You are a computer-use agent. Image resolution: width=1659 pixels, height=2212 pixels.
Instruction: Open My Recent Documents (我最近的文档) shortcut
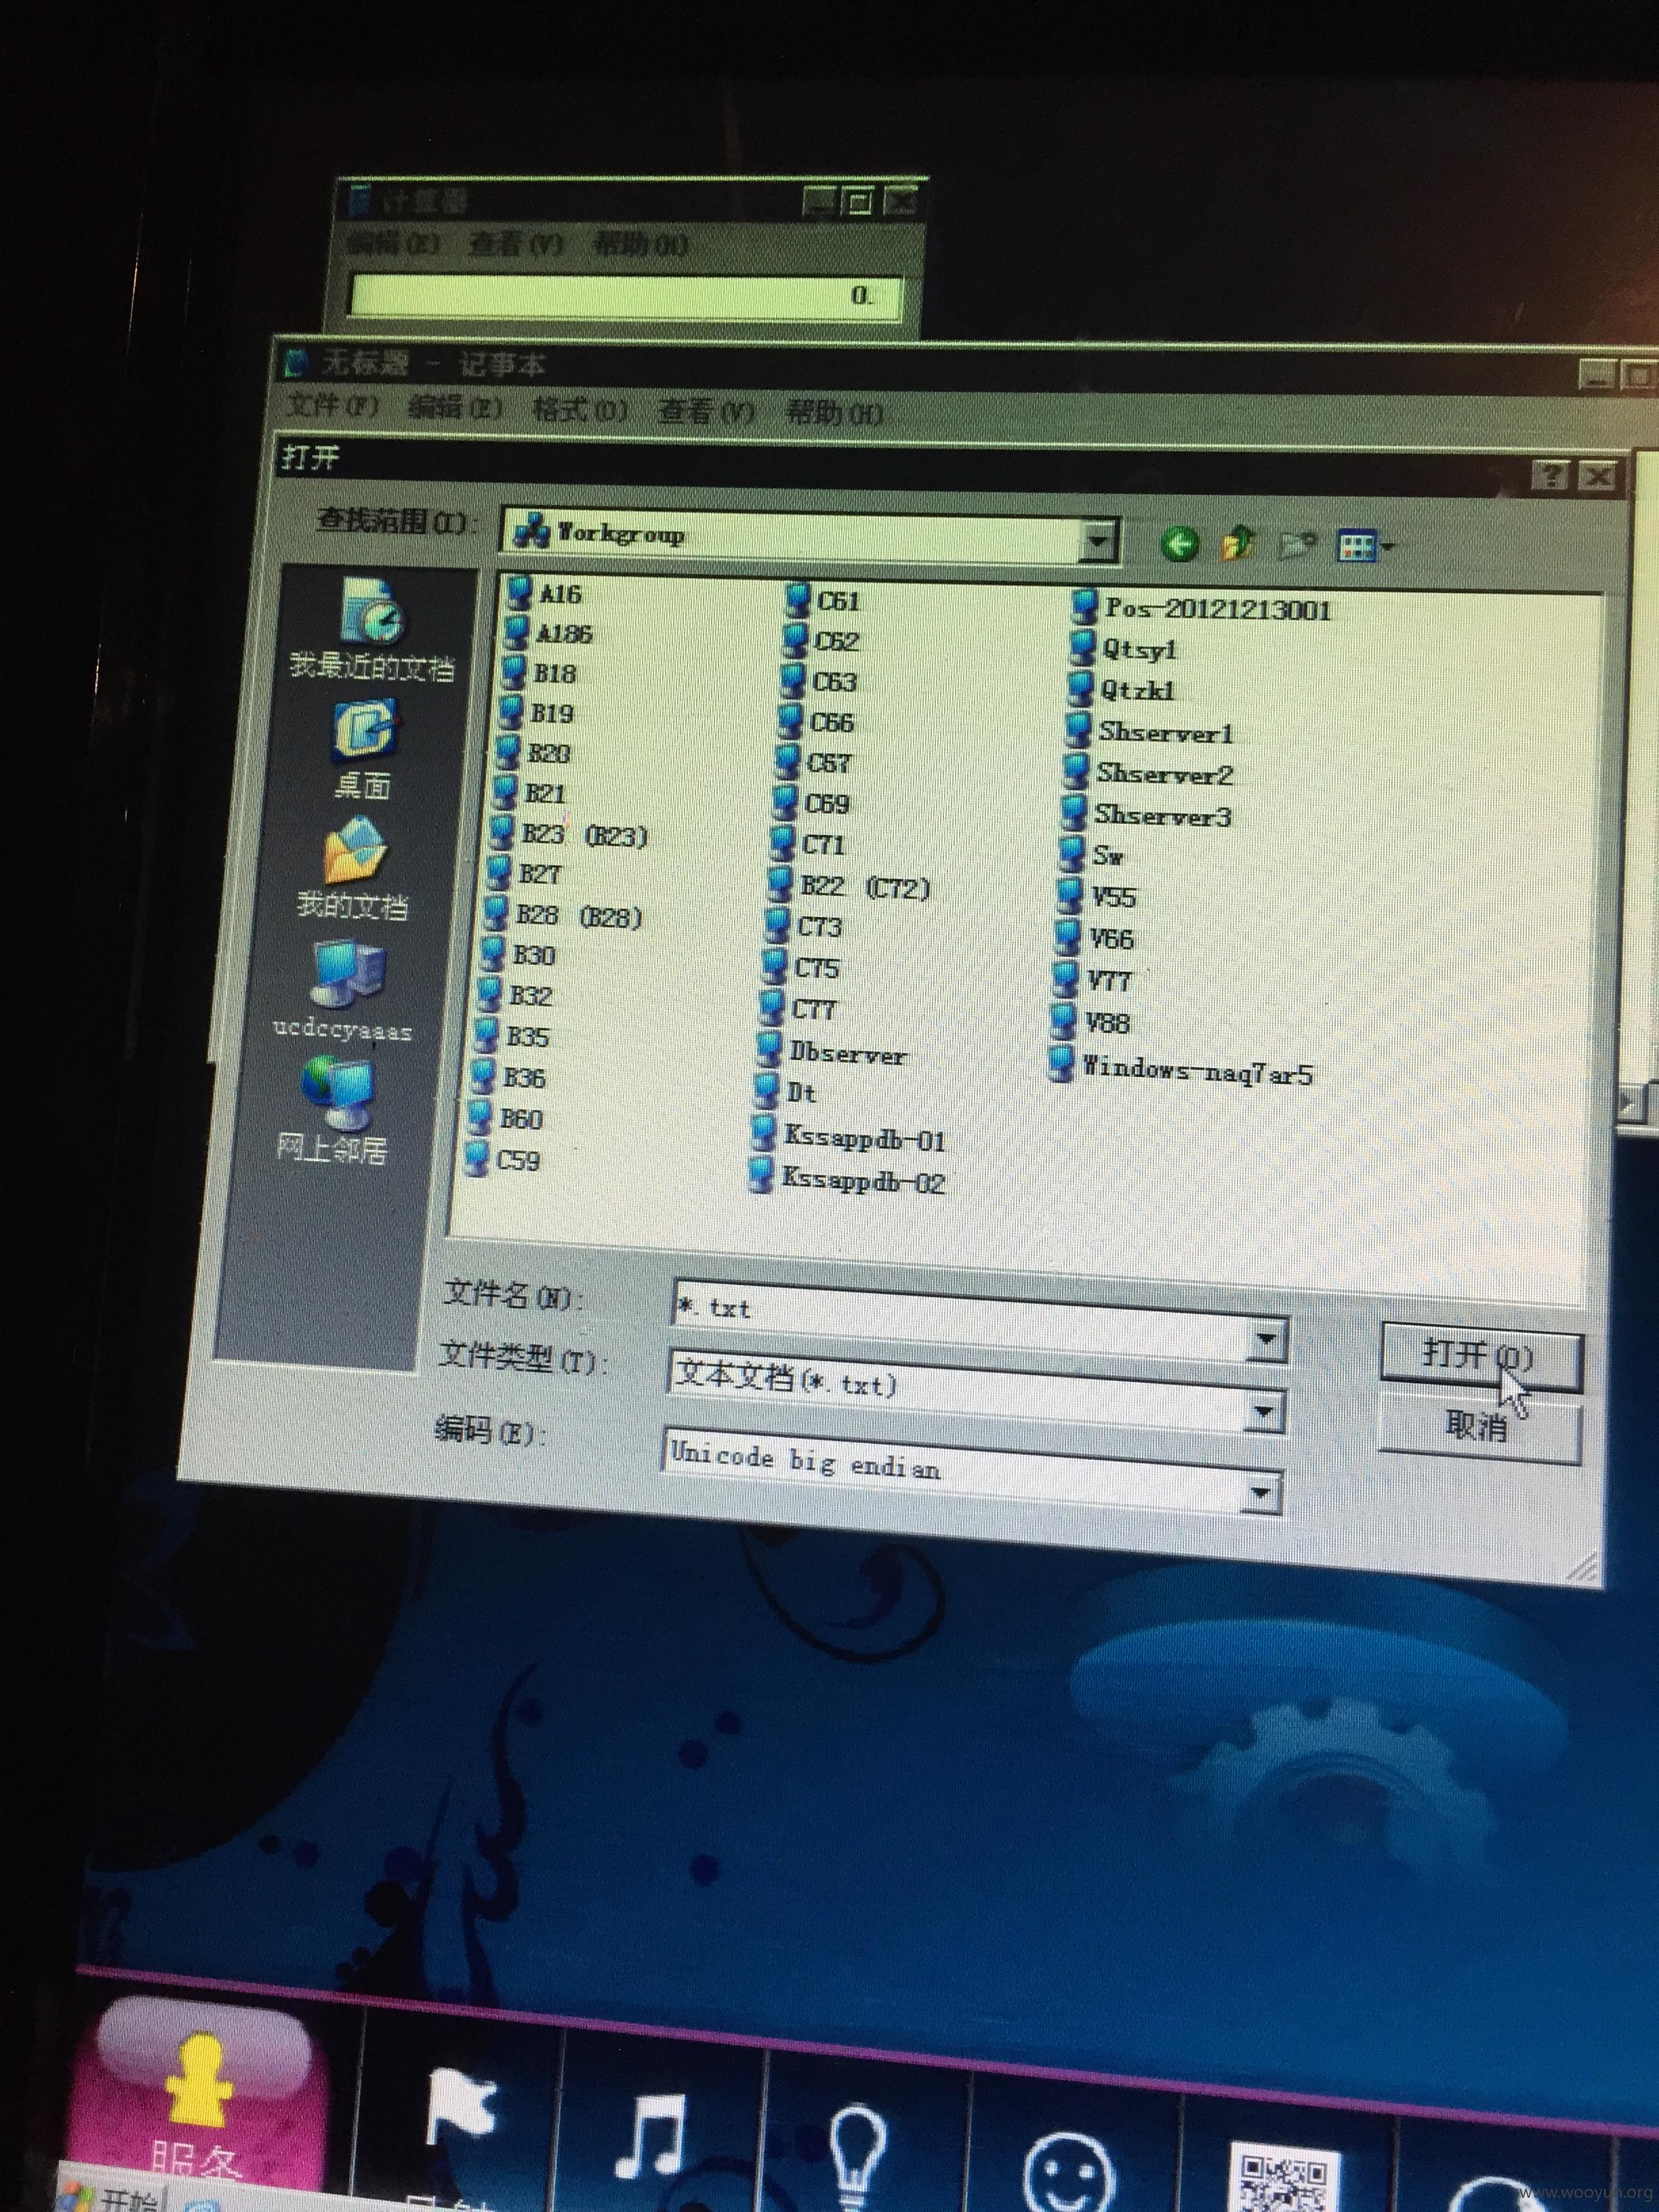(x=373, y=630)
